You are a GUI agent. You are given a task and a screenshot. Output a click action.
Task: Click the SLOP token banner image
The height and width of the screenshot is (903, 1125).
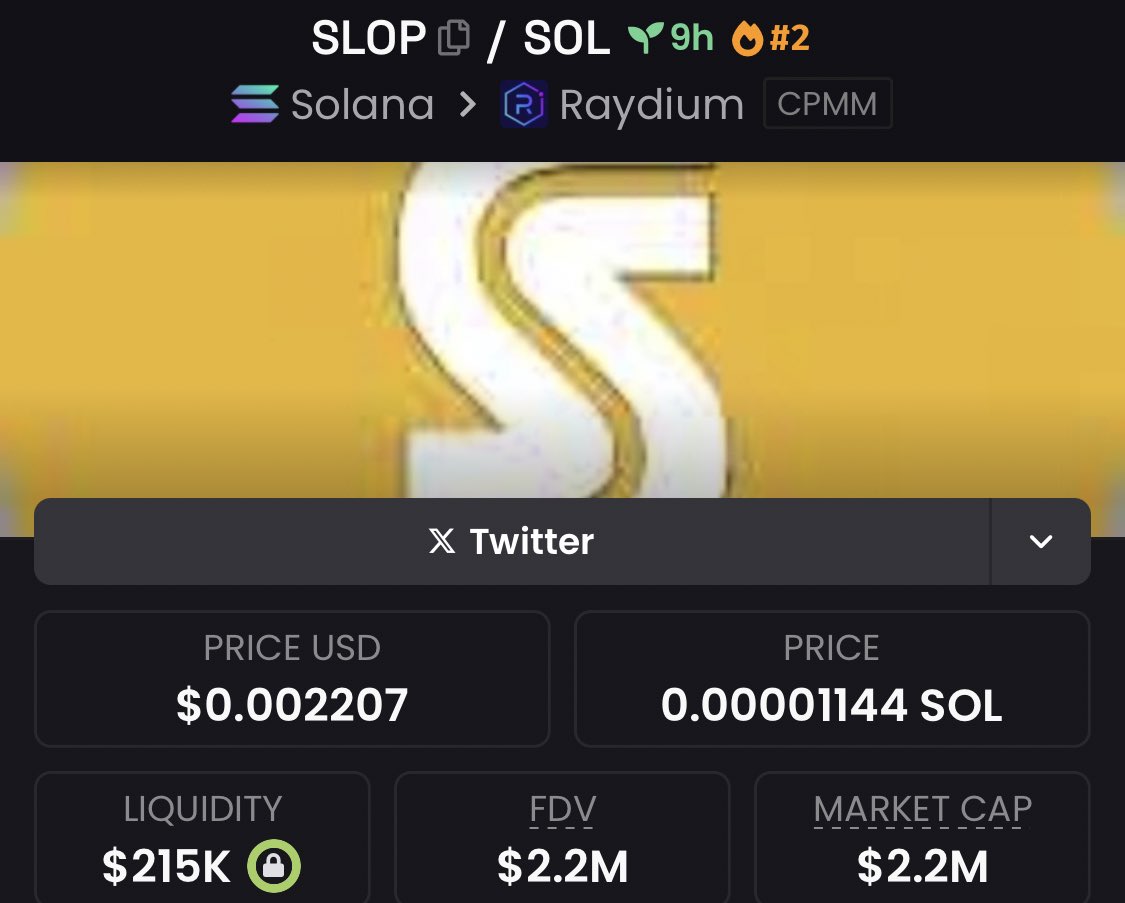click(x=562, y=330)
